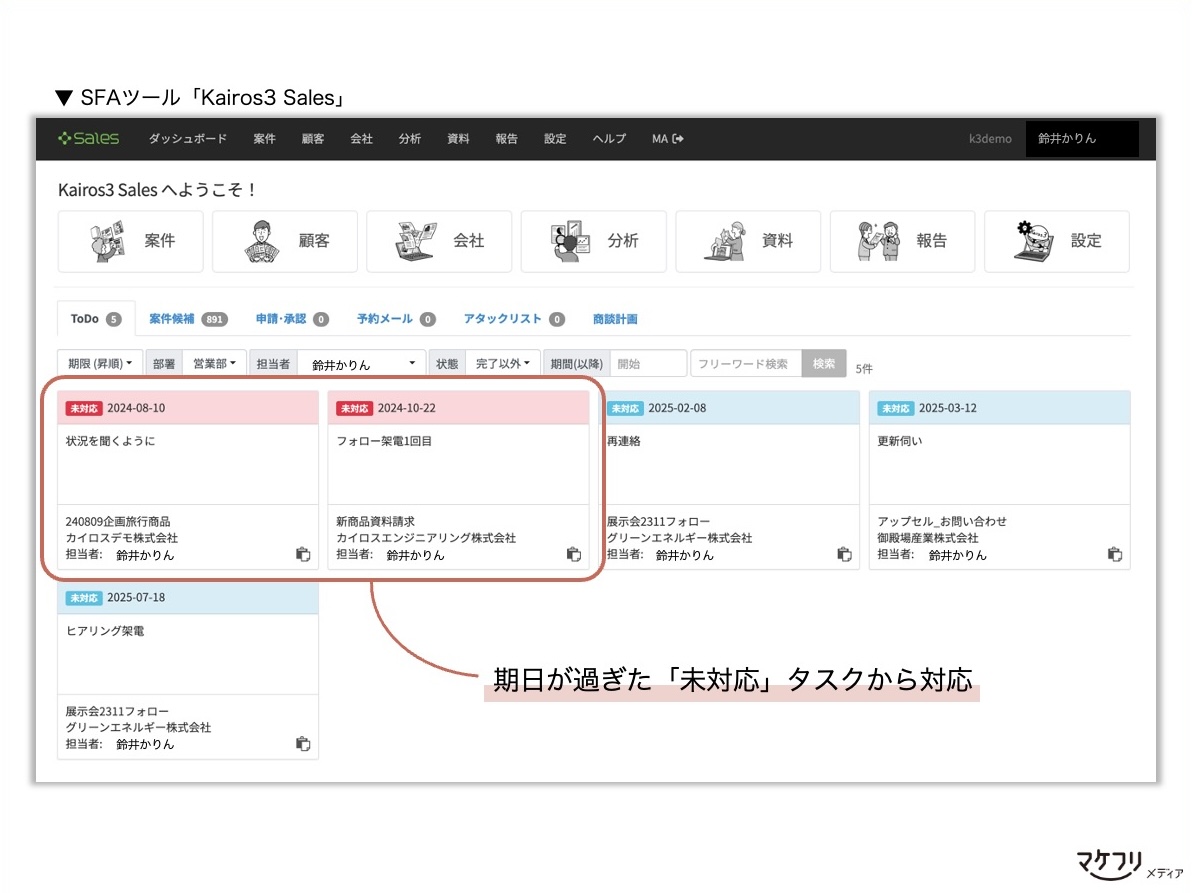The height and width of the screenshot is (893, 1192).
Task: Open 会社 in top navigation bar
Action: coord(361,138)
